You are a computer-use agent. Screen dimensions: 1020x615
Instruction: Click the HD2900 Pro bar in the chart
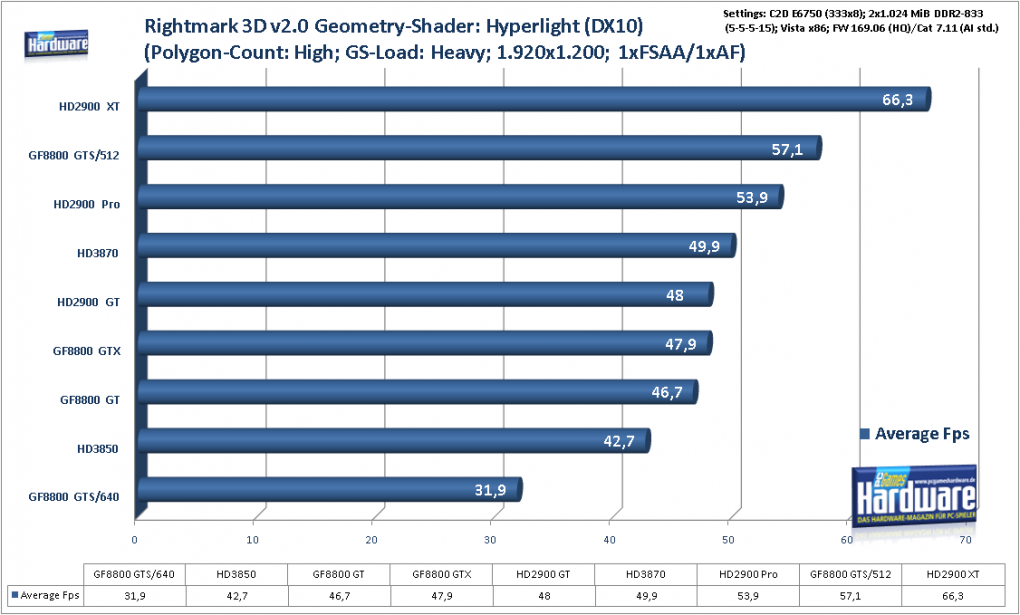461,197
